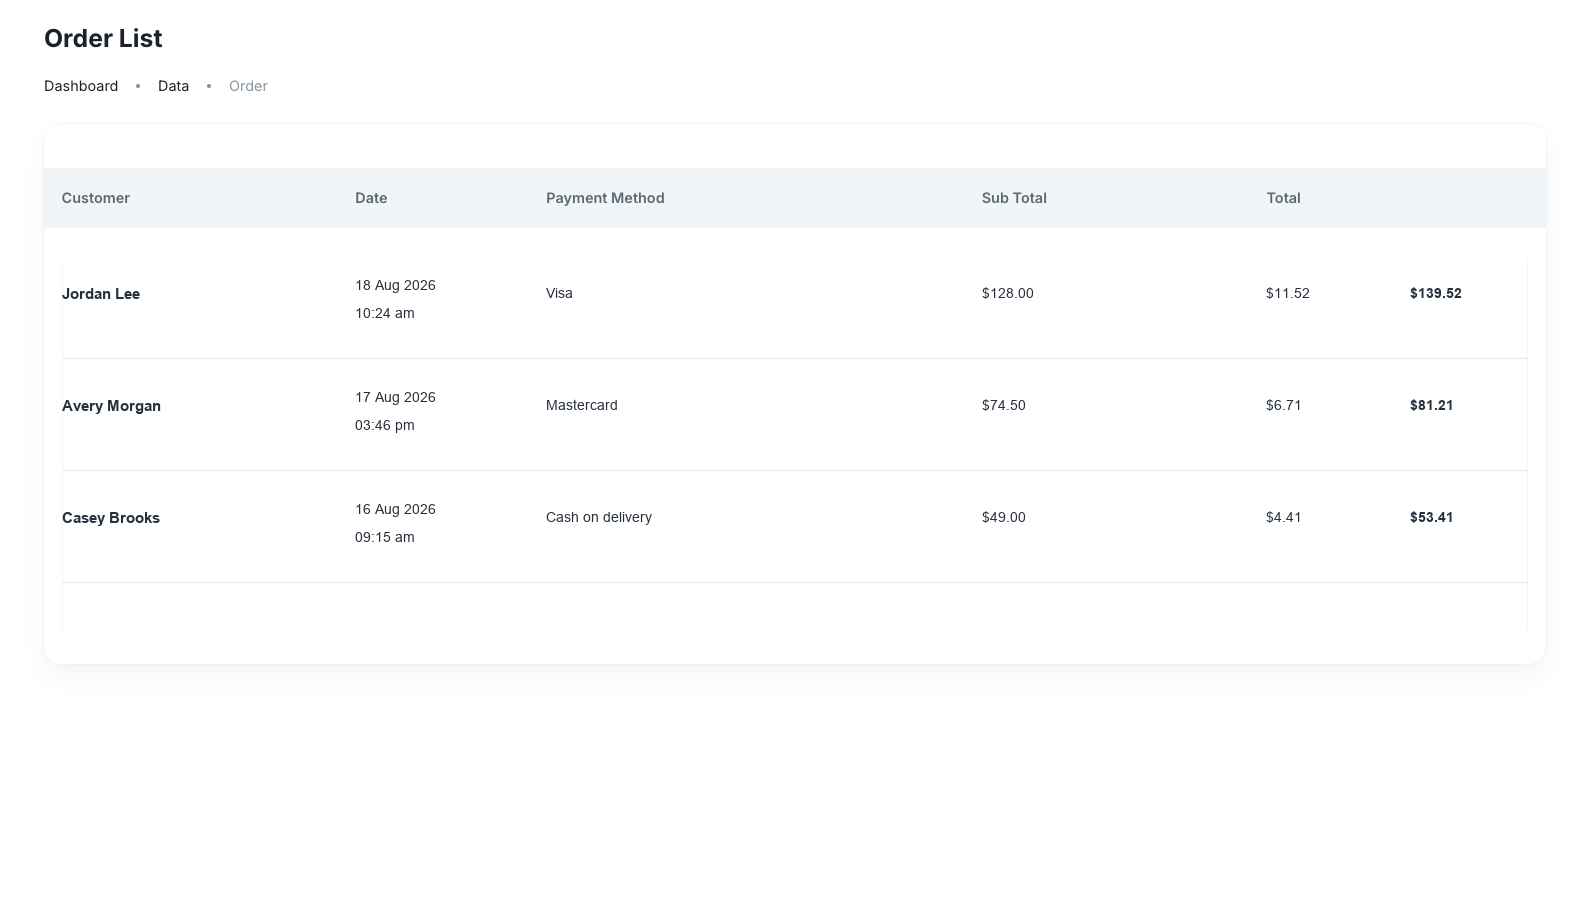Click the Total column header
Image resolution: width=1590 pixels, height=924 pixels.
1283,198
